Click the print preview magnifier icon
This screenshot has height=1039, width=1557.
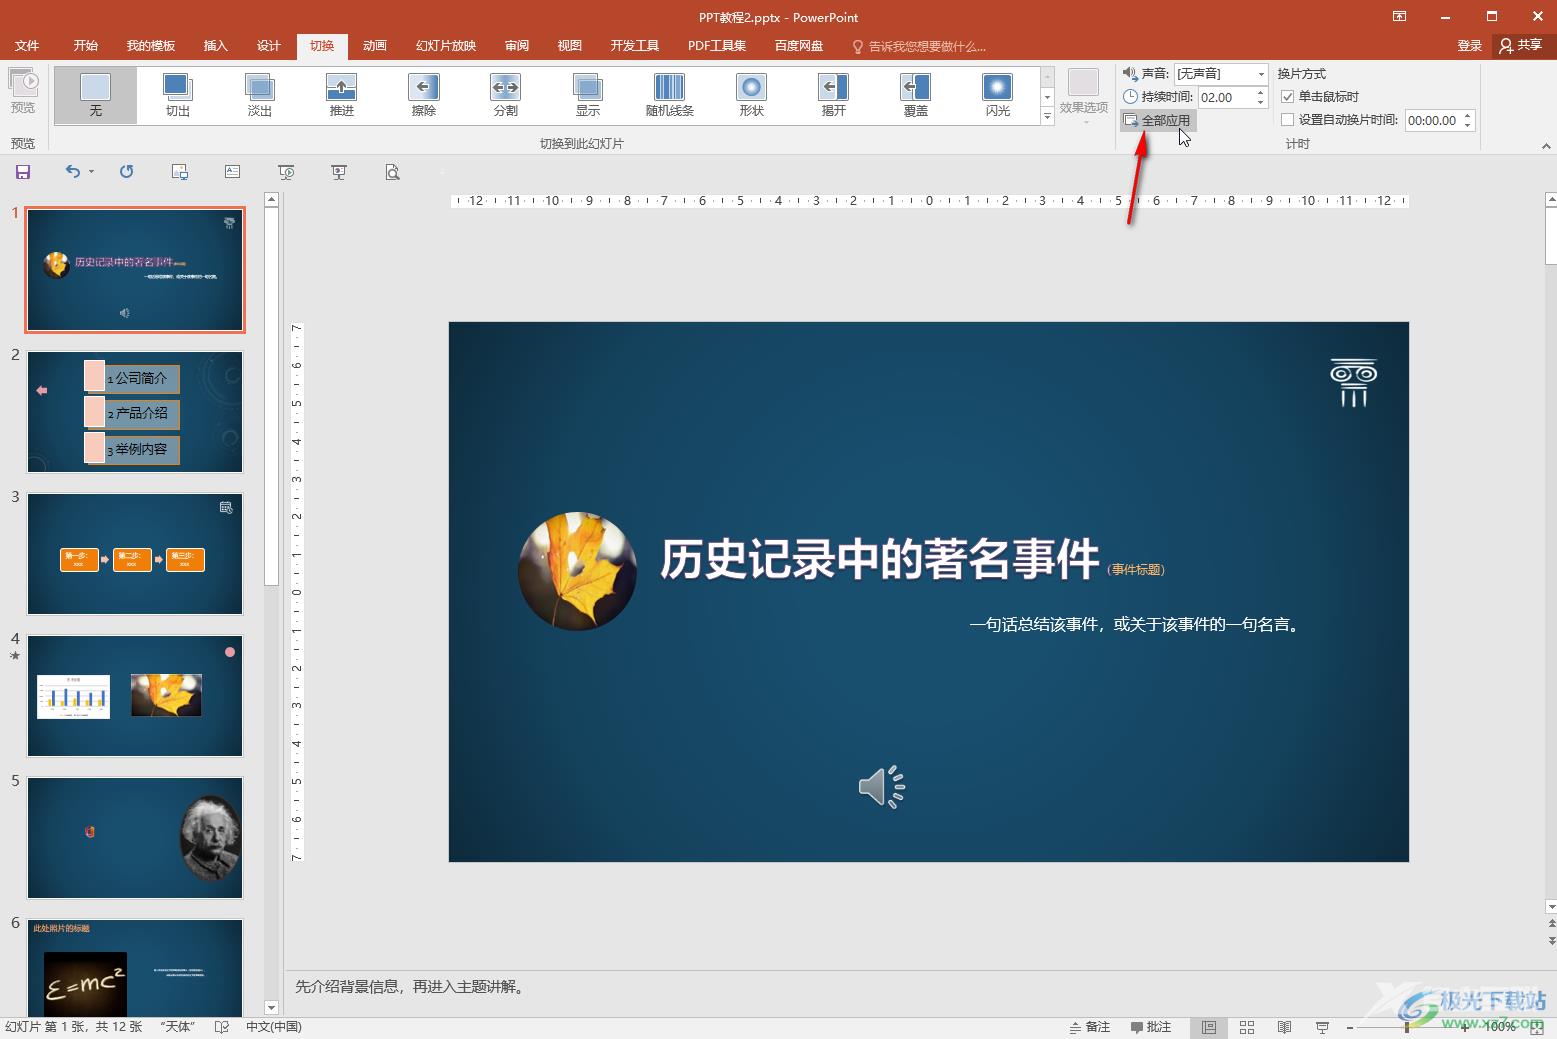393,172
